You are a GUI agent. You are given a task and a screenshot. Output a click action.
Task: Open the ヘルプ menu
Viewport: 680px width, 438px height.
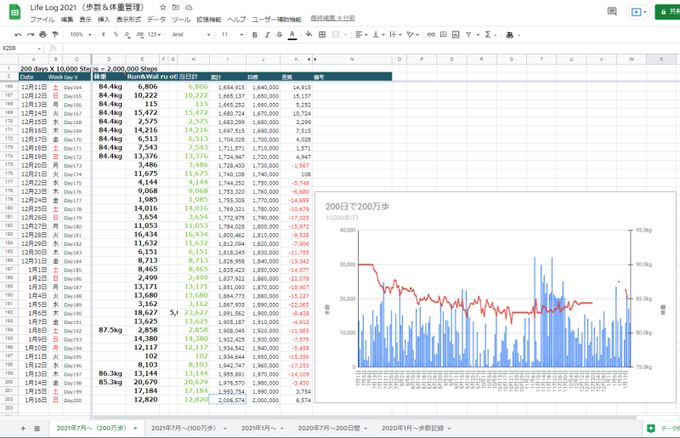(x=236, y=20)
